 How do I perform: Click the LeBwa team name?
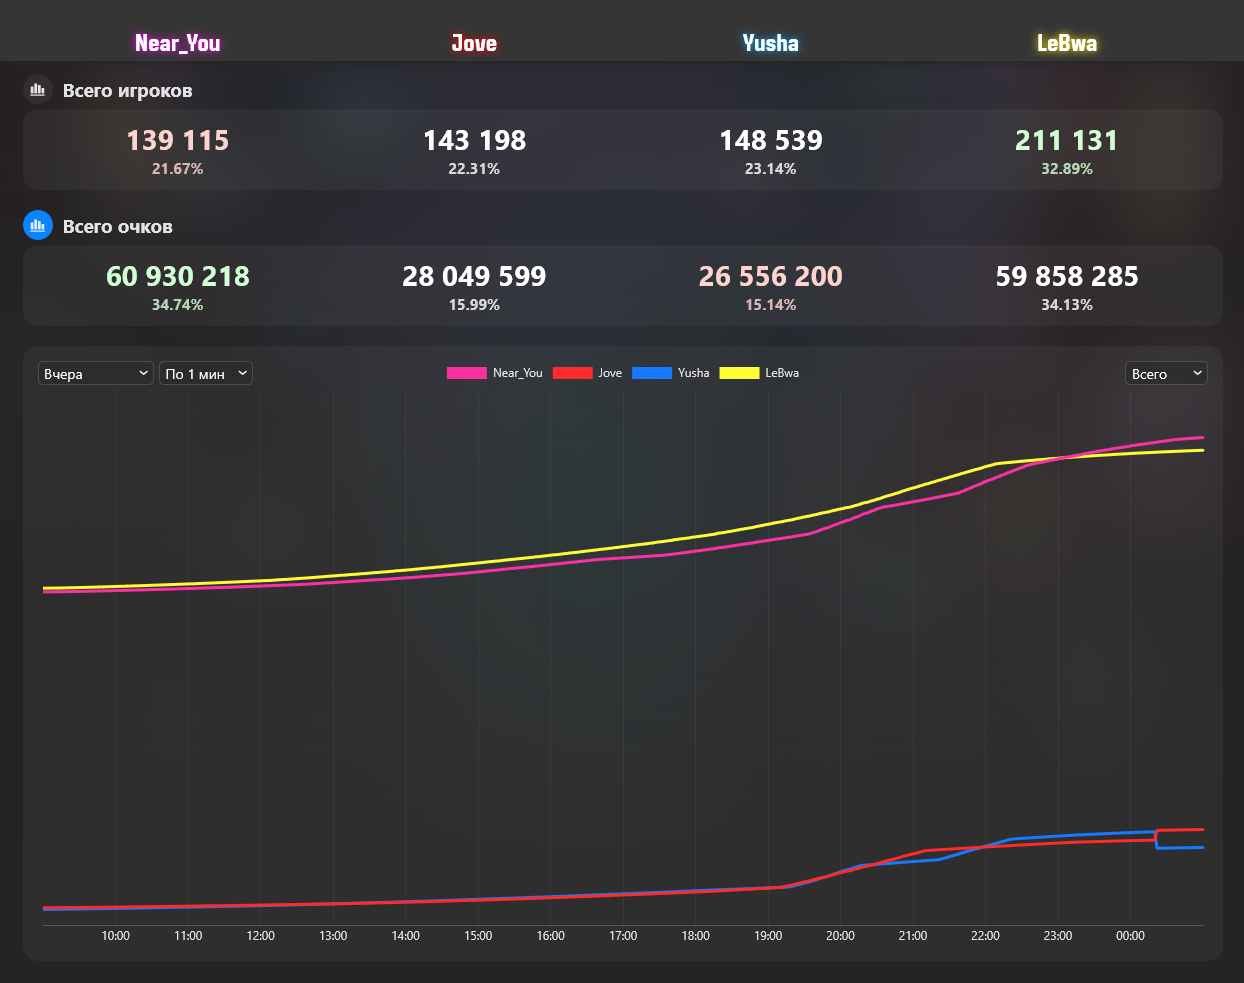pyautogui.click(x=1067, y=43)
